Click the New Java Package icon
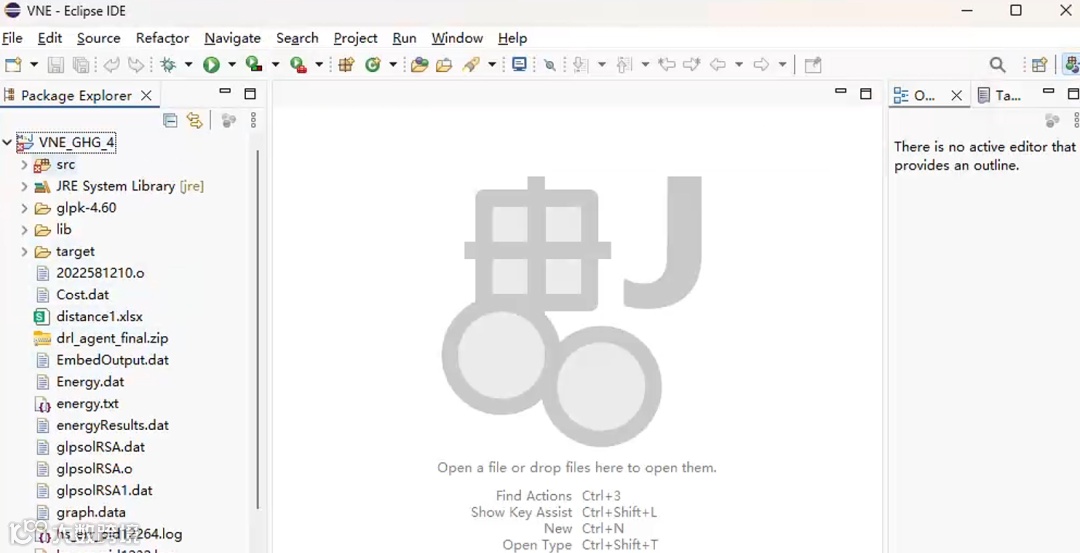 click(346, 65)
